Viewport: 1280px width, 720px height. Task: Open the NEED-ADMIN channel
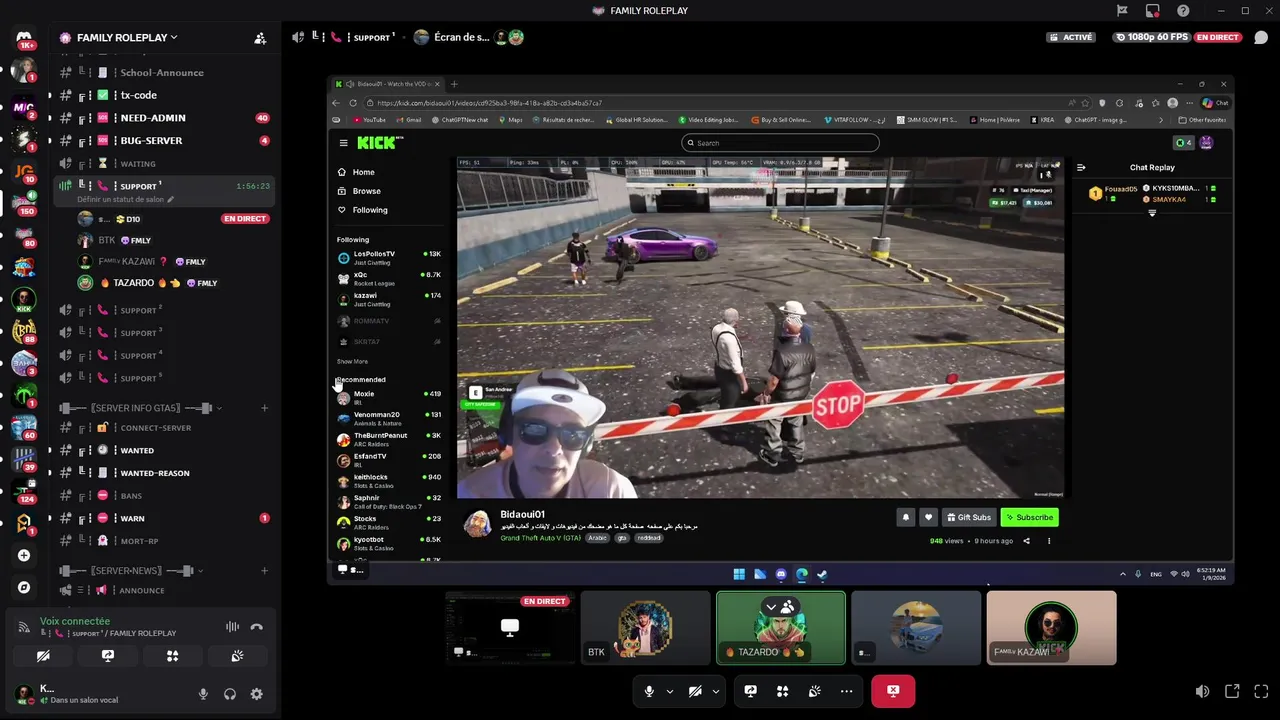[x=164, y=118]
